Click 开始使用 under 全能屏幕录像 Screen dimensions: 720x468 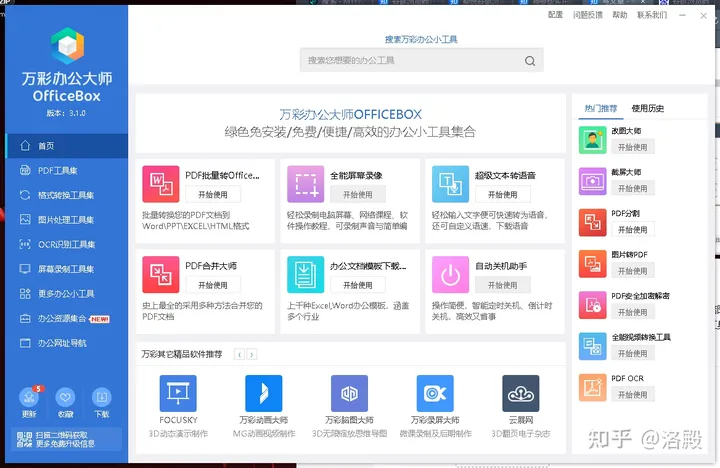[358, 195]
